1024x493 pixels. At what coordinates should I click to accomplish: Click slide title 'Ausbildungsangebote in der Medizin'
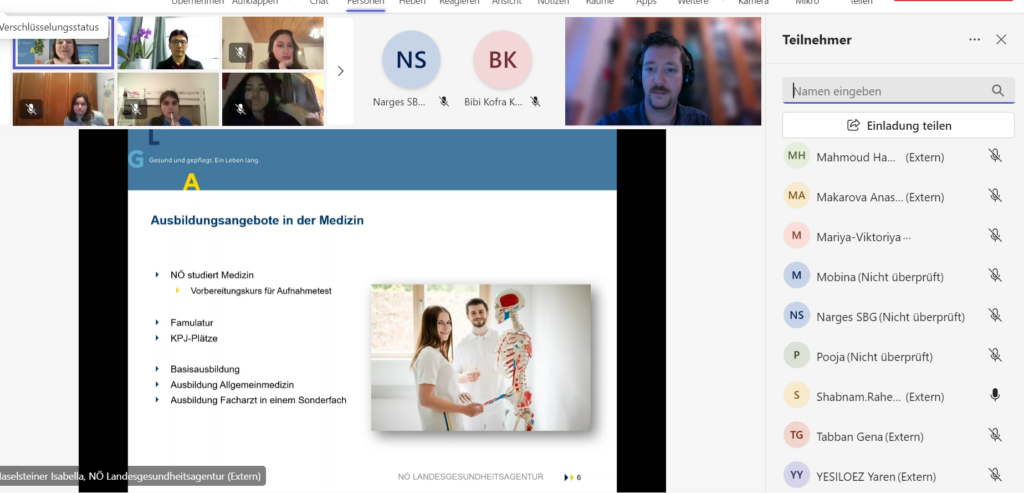(x=257, y=221)
